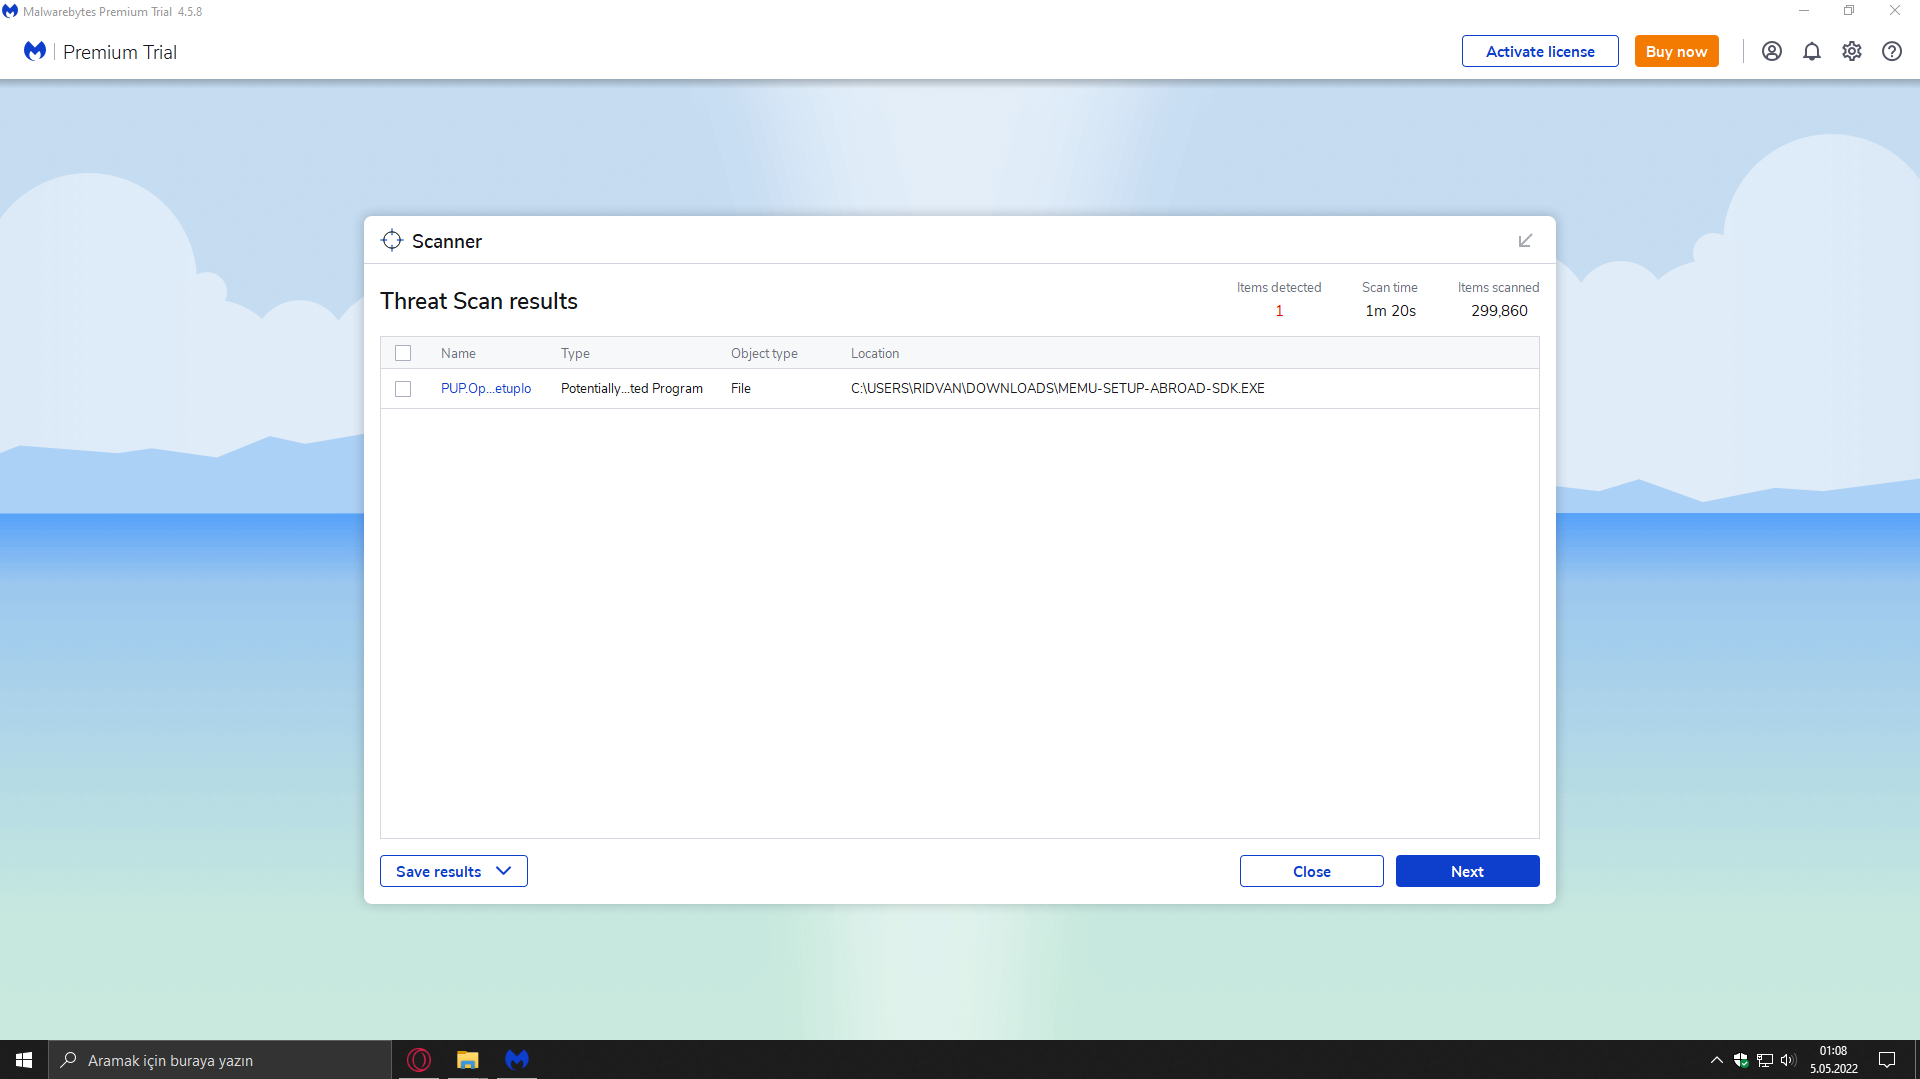Click the Malwarebytes taskbar icon

click(x=517, y=1060)
